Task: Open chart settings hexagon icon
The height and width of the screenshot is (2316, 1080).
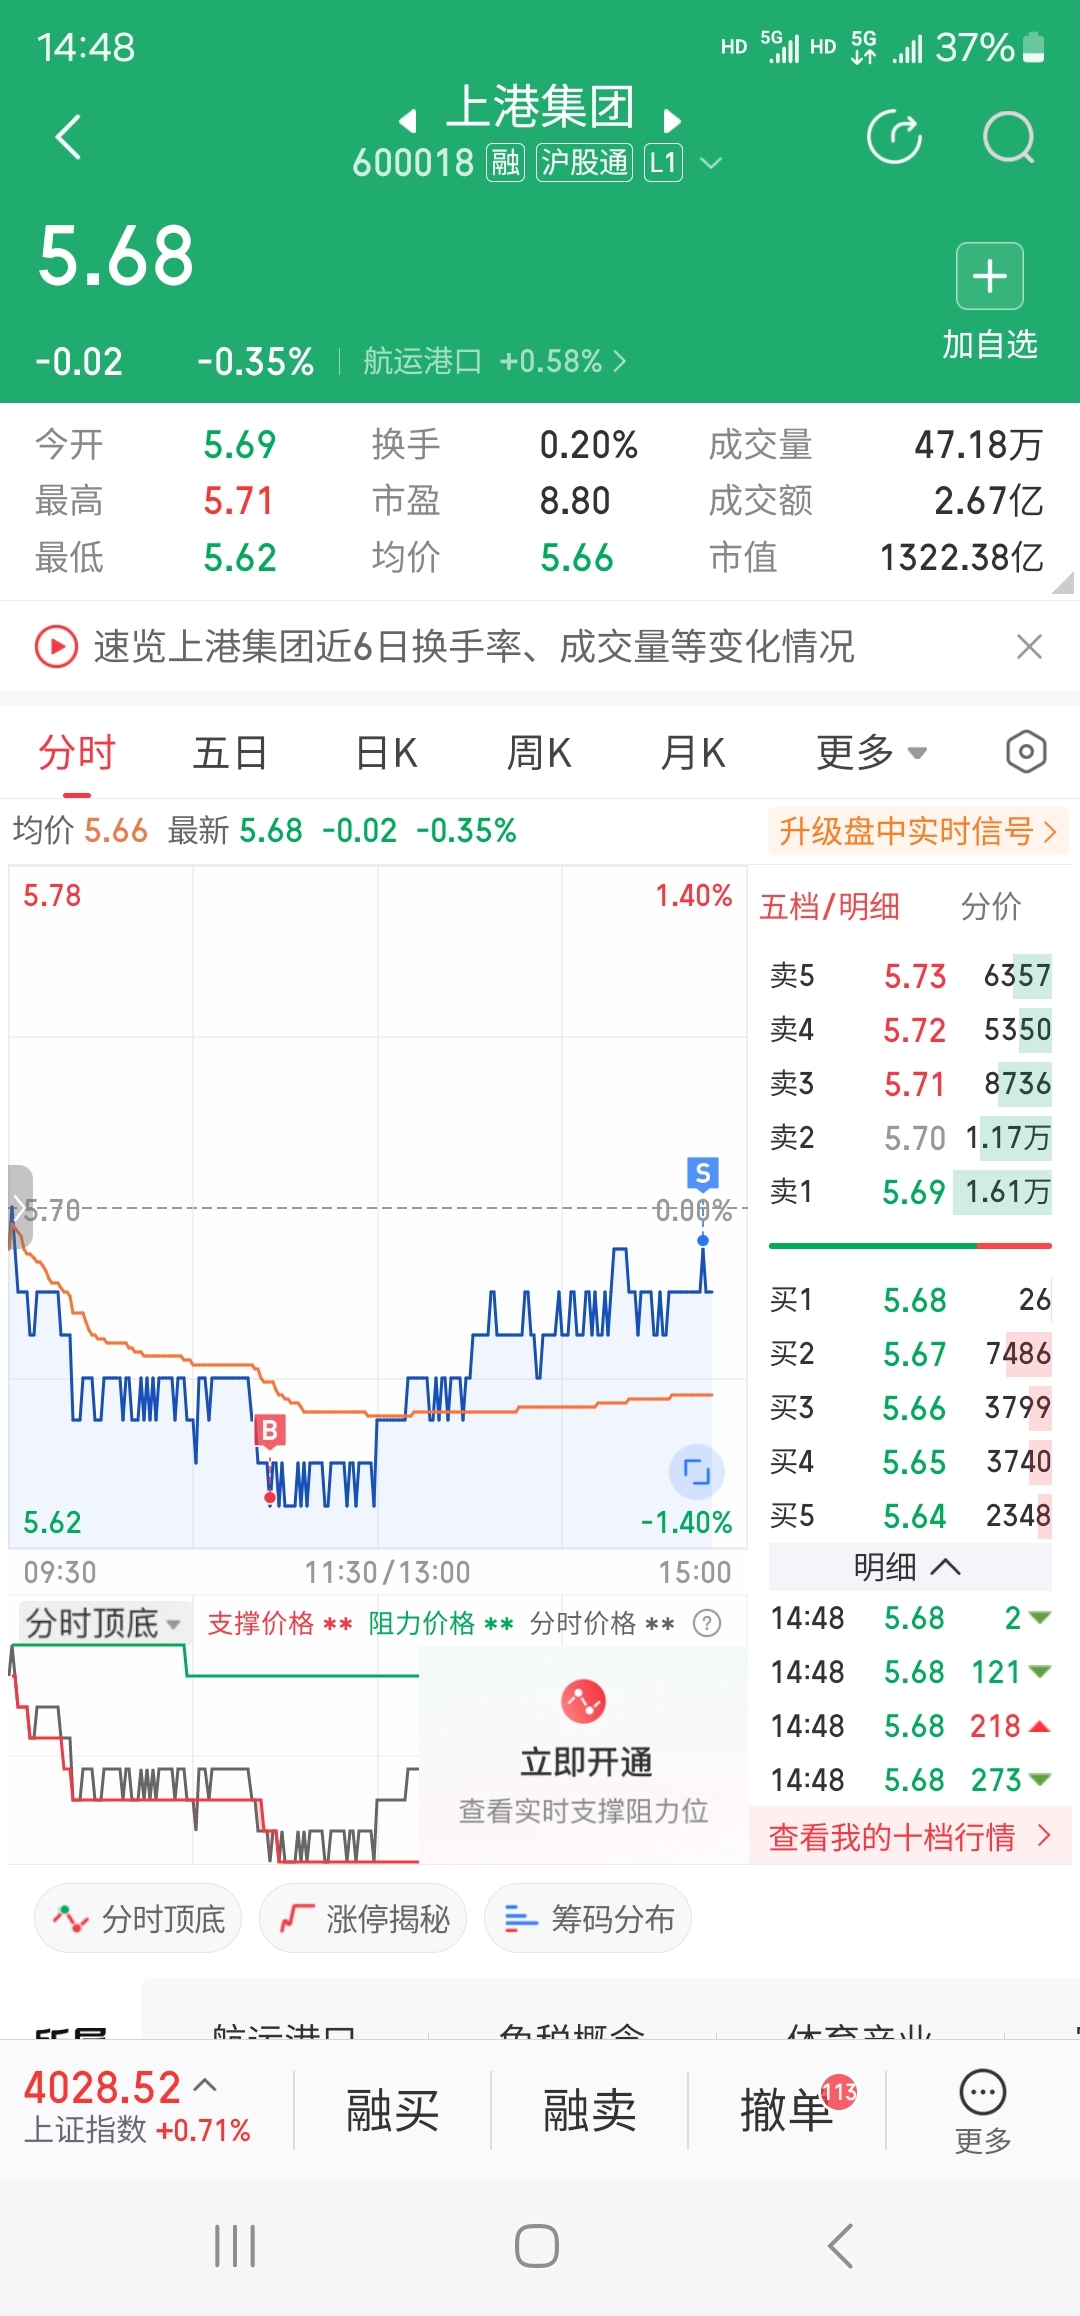Action: click(x=1026, y=752)
